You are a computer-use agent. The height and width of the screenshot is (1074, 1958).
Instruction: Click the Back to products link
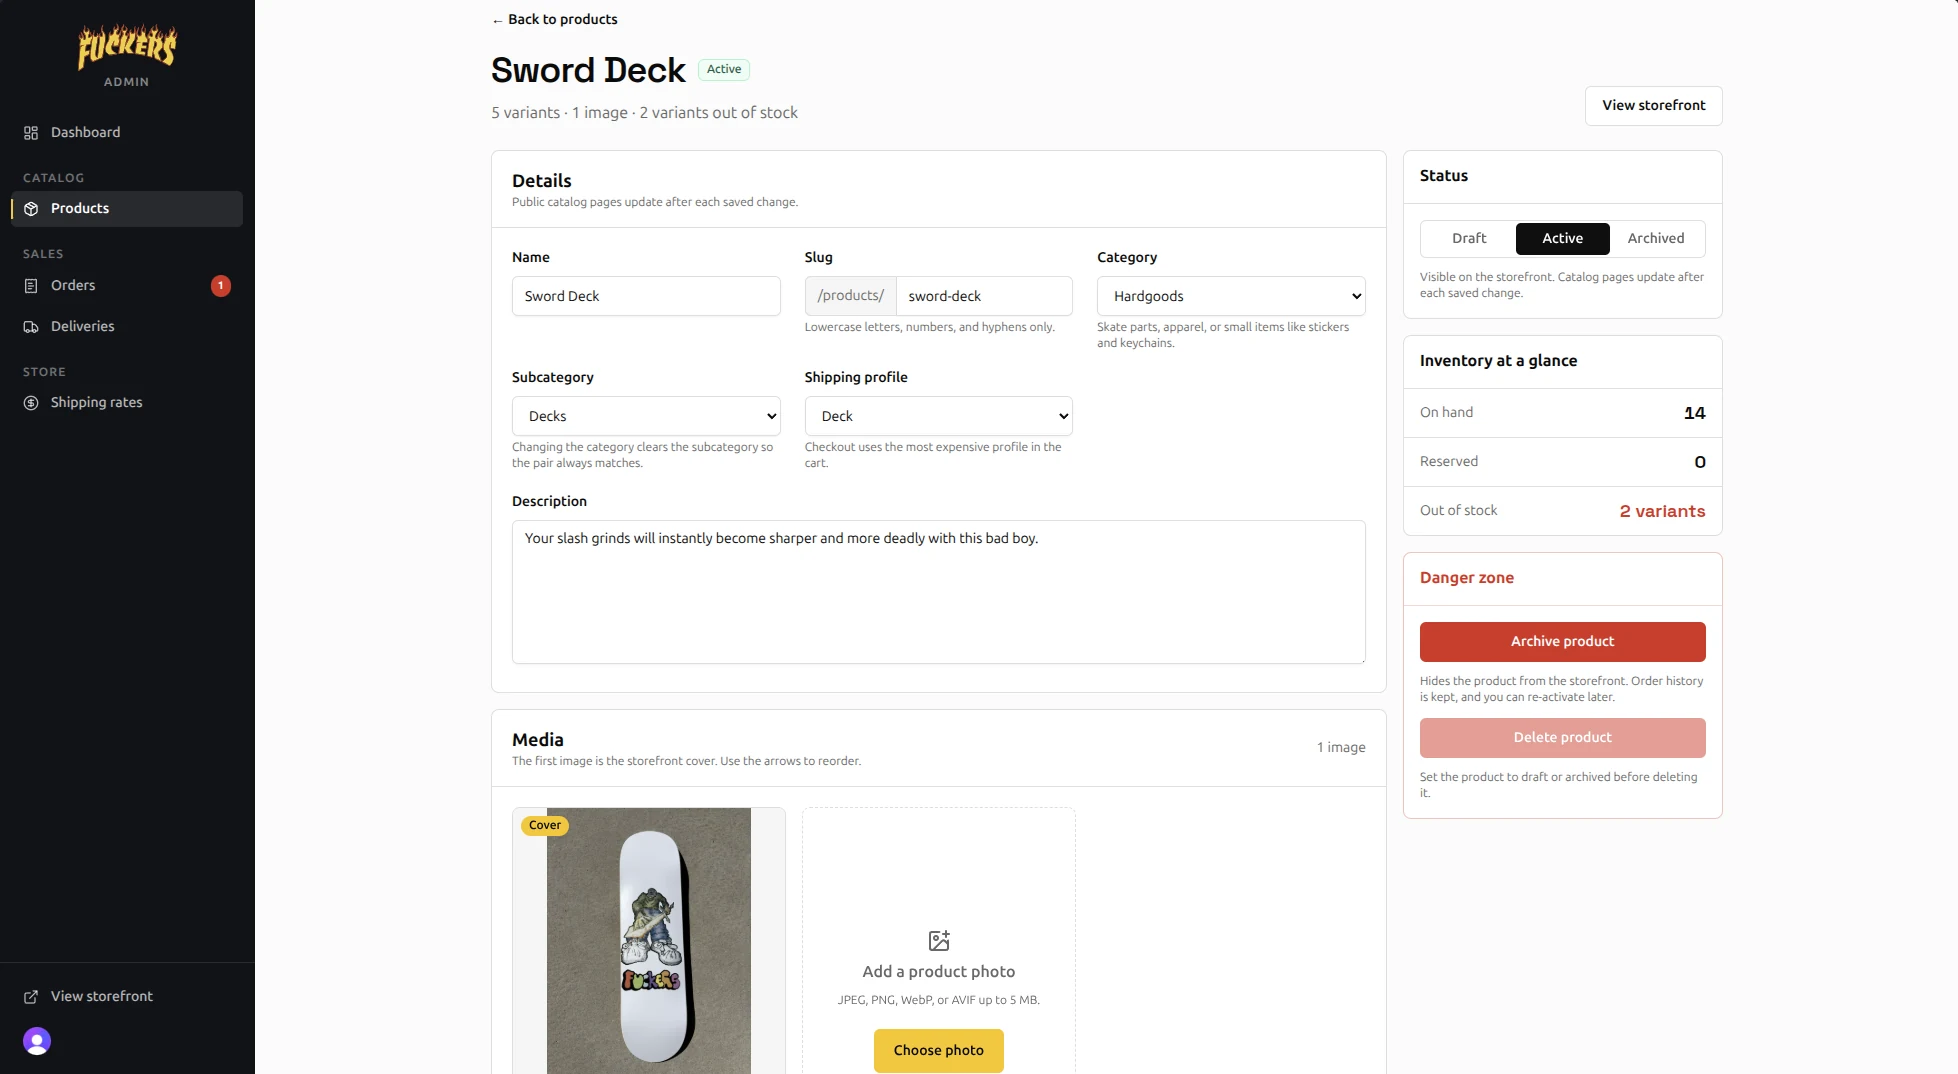[x=555, y=20]
